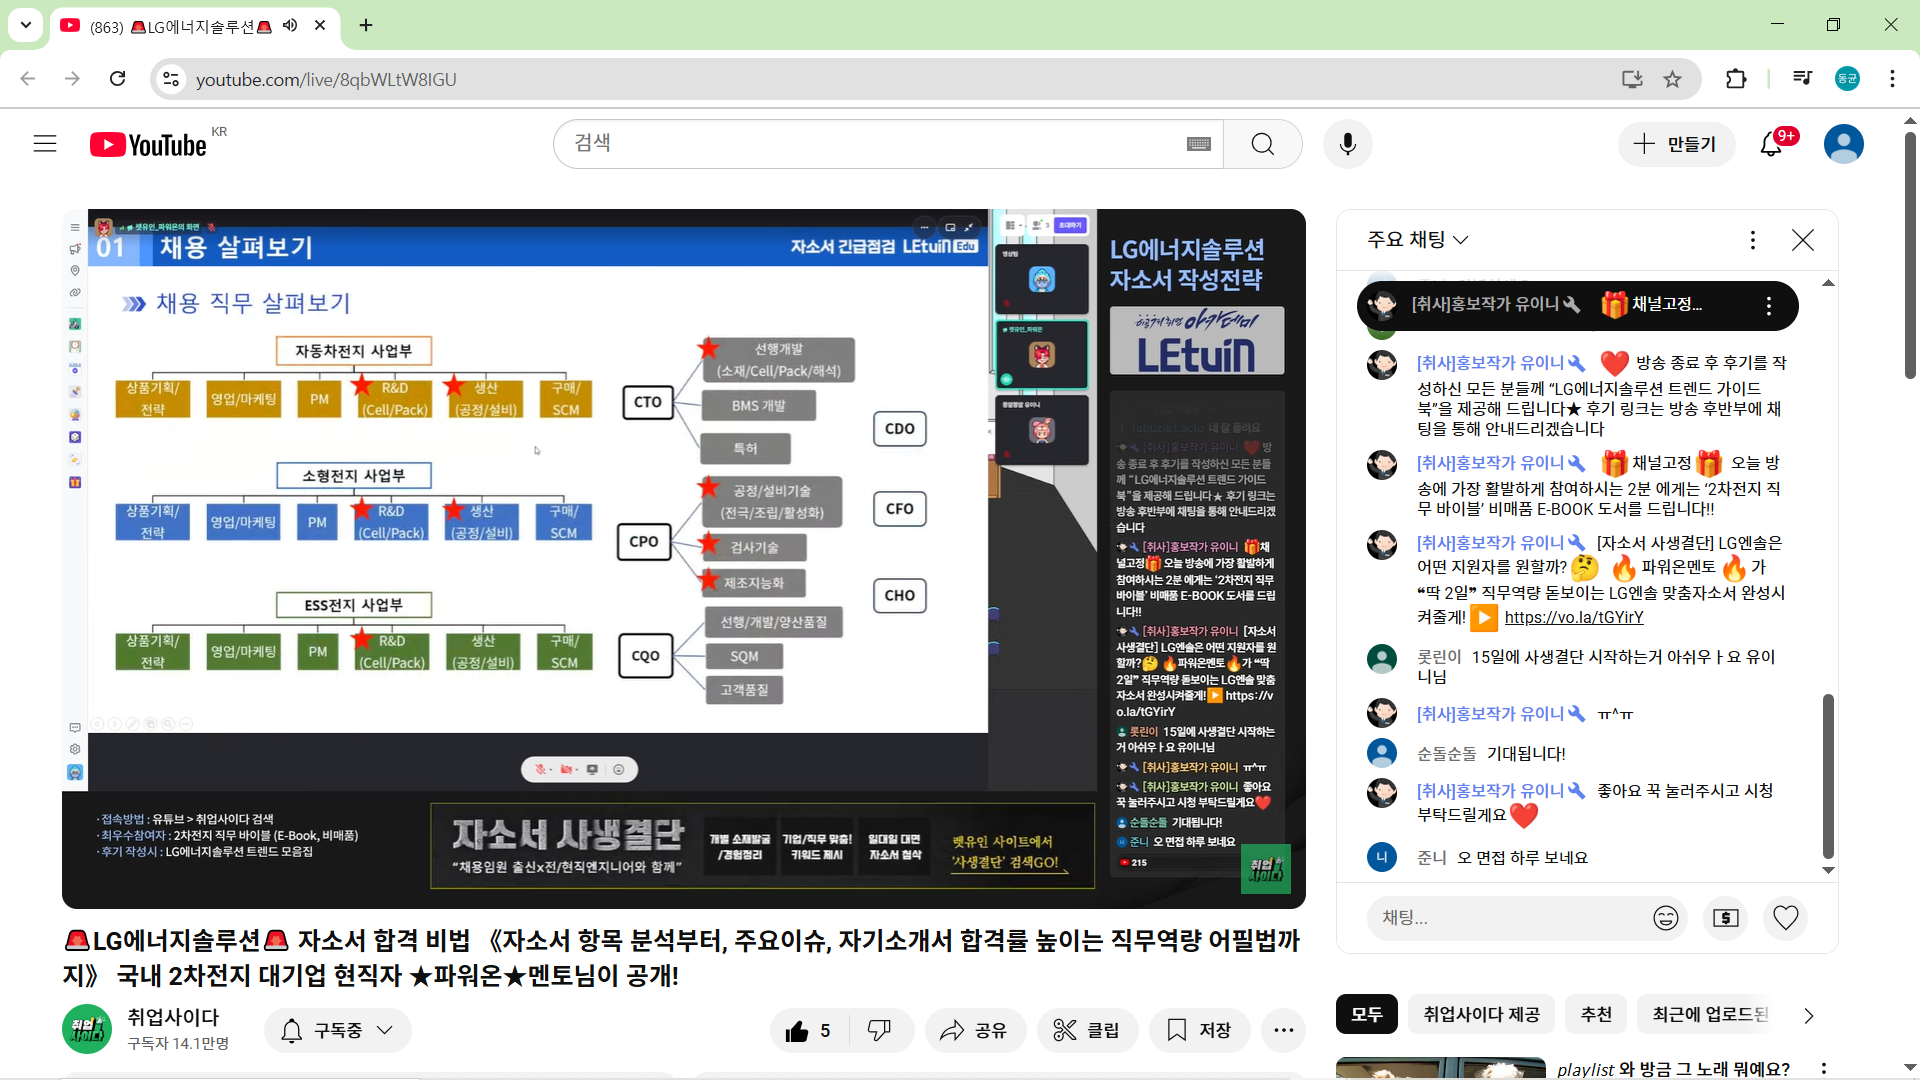Click the Super Chat dollar icon
Viewport: 1920px width, 1080px height.
tap(1725, 917)
